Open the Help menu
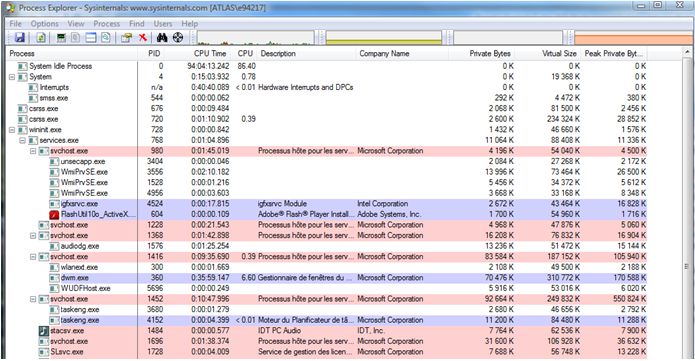 (x=190, y=24)
